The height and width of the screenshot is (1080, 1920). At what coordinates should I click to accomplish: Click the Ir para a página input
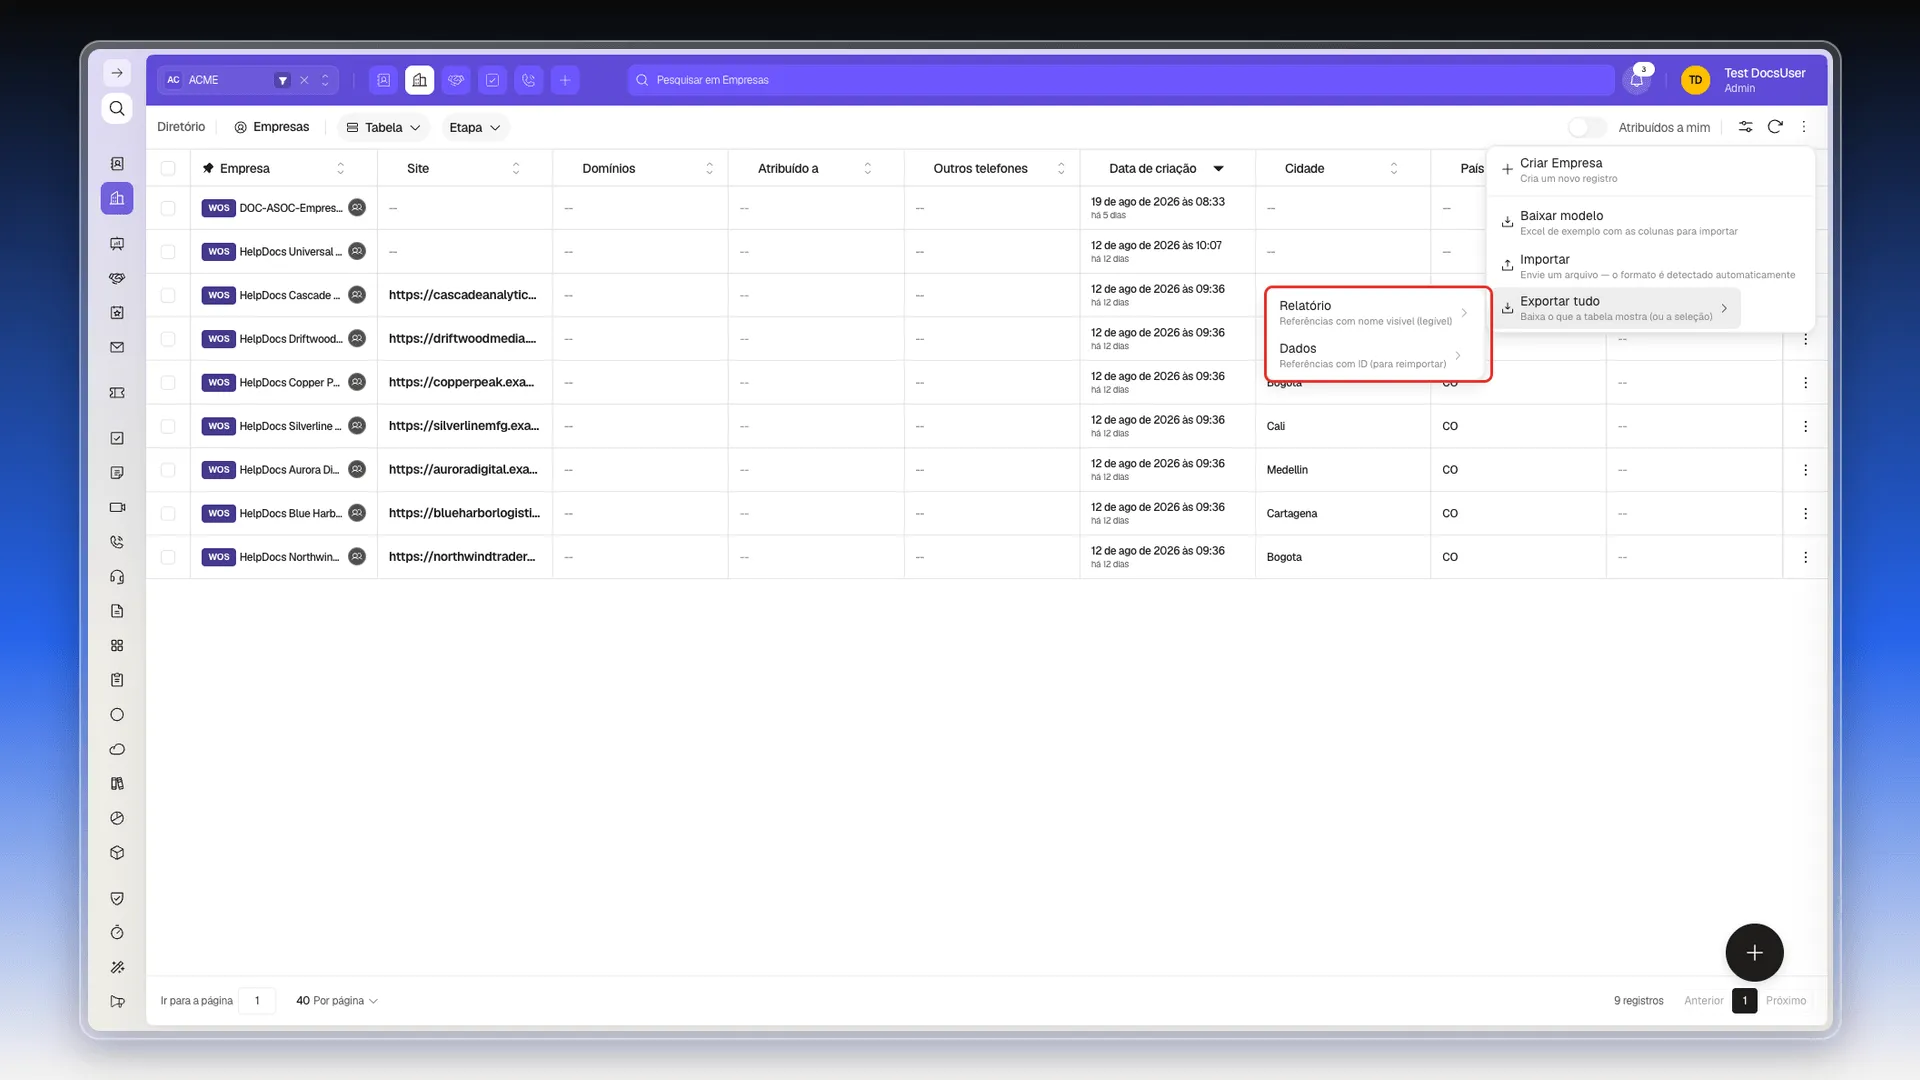click(257, 1001)
